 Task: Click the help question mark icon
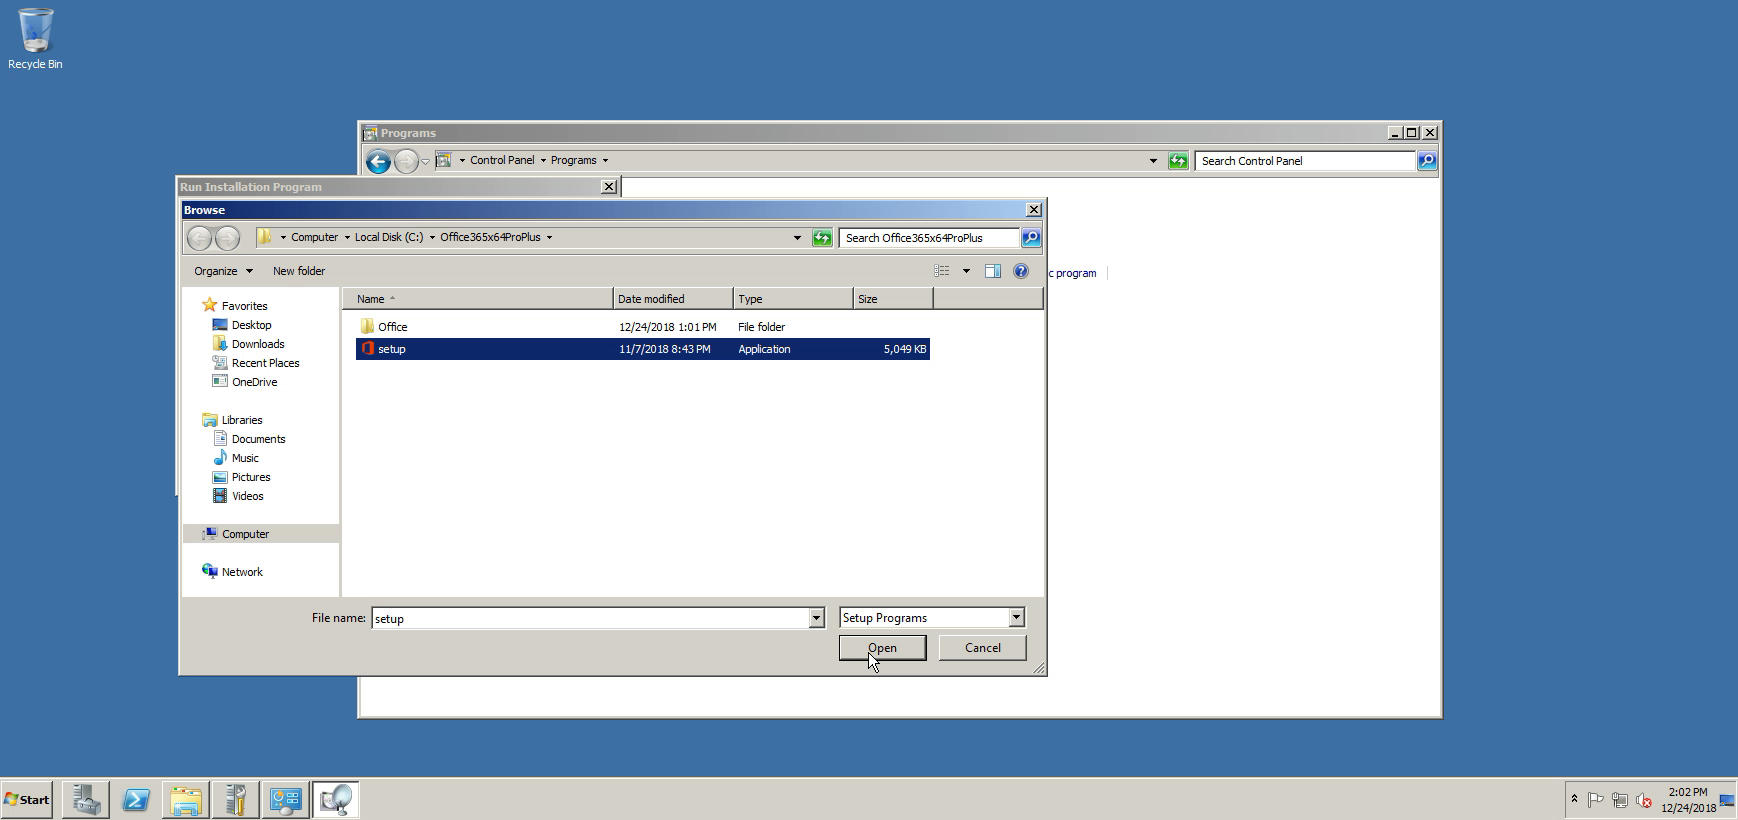pos(1020,271)
